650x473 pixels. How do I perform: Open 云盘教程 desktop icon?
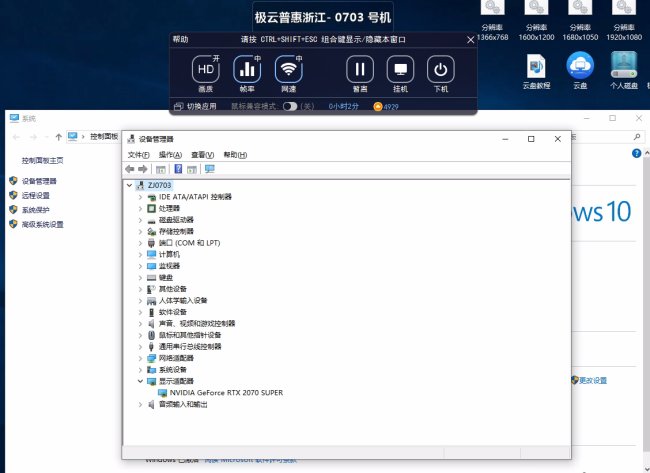[x=536, y=70]
